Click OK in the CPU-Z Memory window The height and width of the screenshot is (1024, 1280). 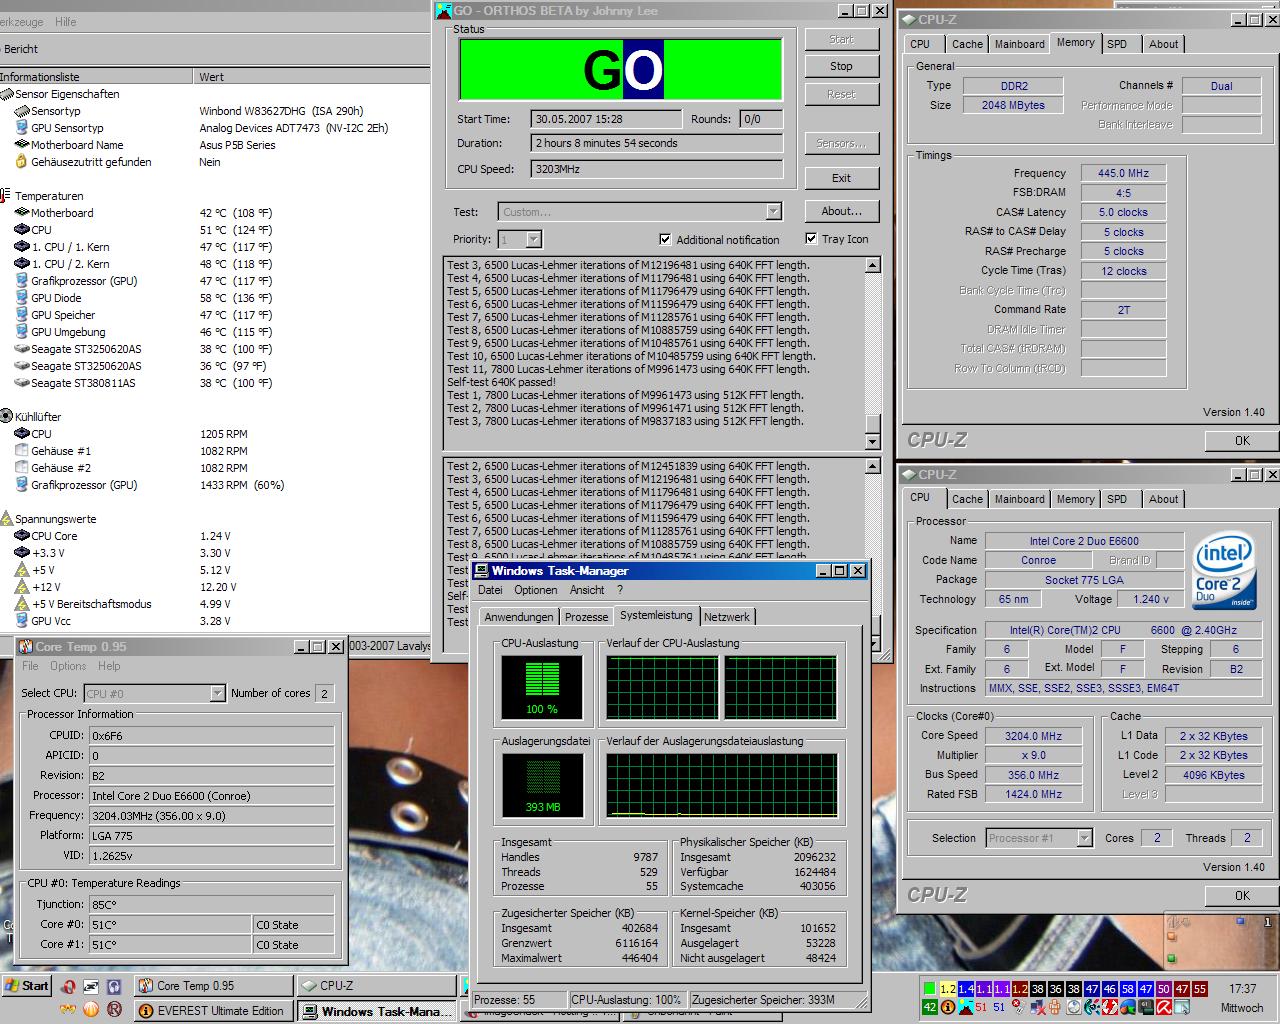pyautogui.click(x=1242, y=440)
